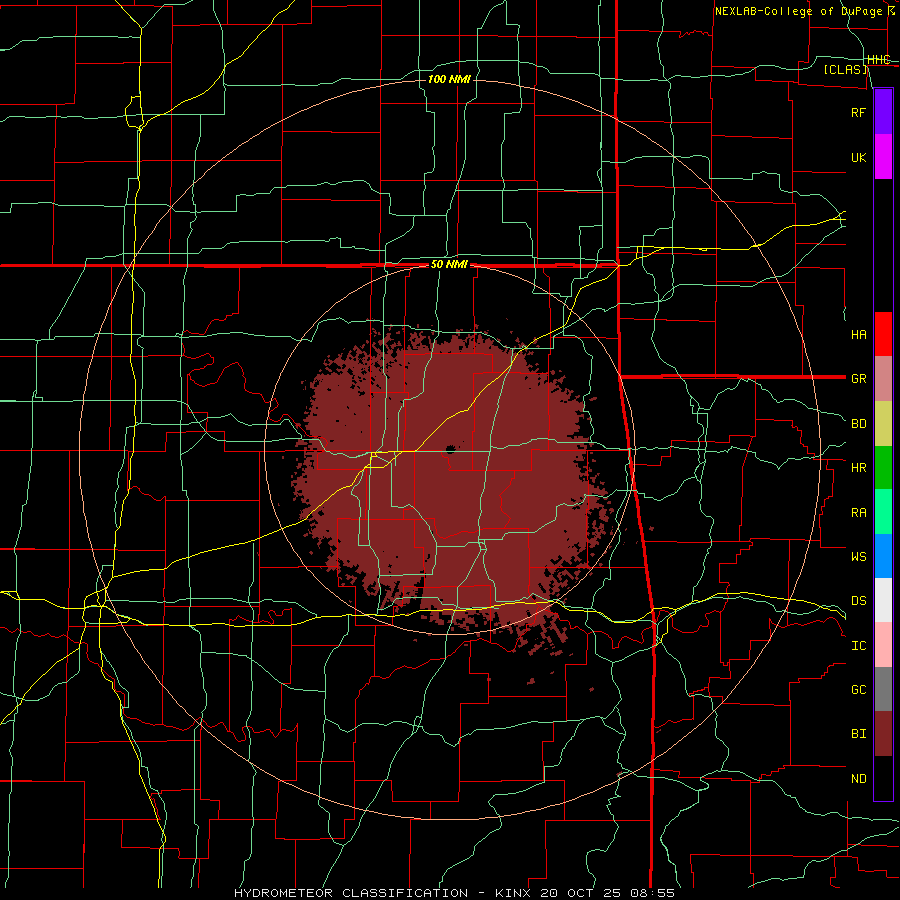
Task: Click the [CLAS] legend heading
Action: [845, 70]
